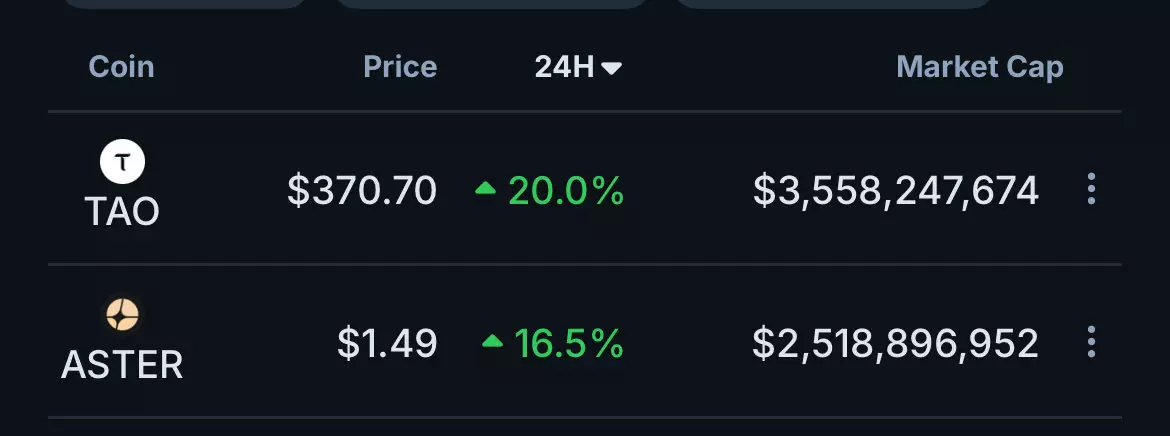This screenshot has width=1170, height=436.
Task: Click ASTER's 16.5% 24H change value
Action: tap(569, 343)
